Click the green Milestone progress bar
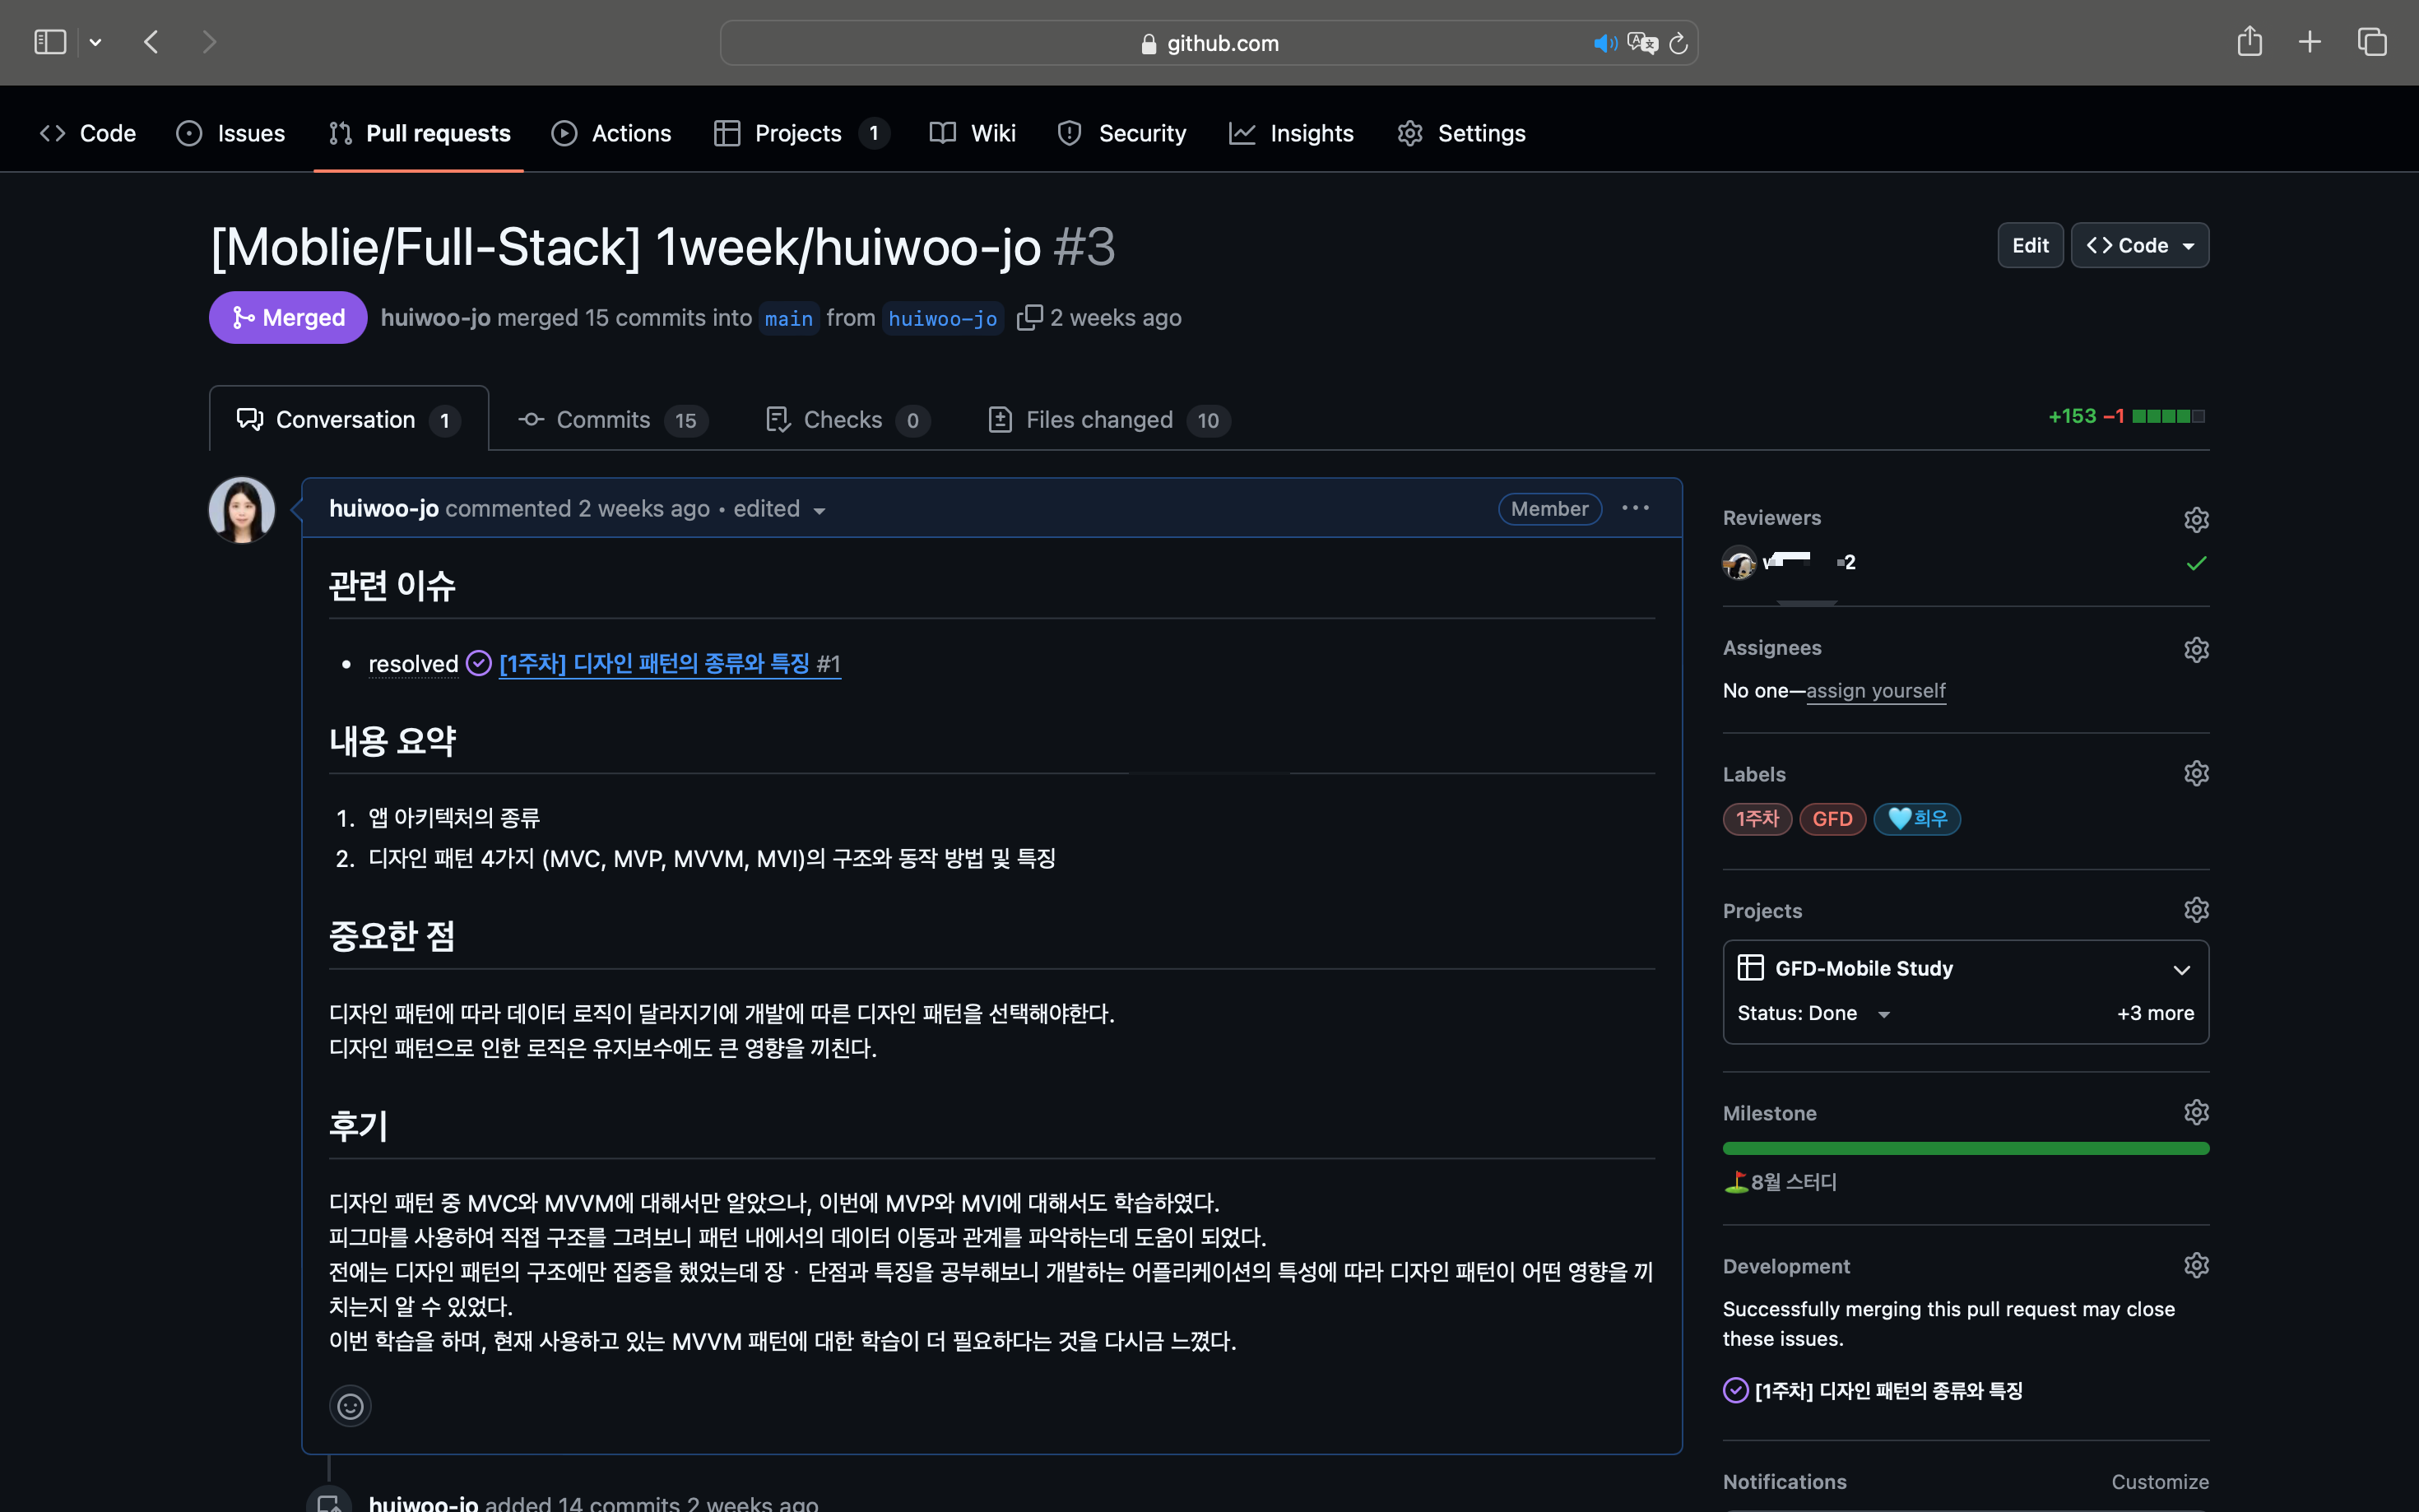The height and width of the screenshot is (1512, 2419). (x=1965, y=1148)
